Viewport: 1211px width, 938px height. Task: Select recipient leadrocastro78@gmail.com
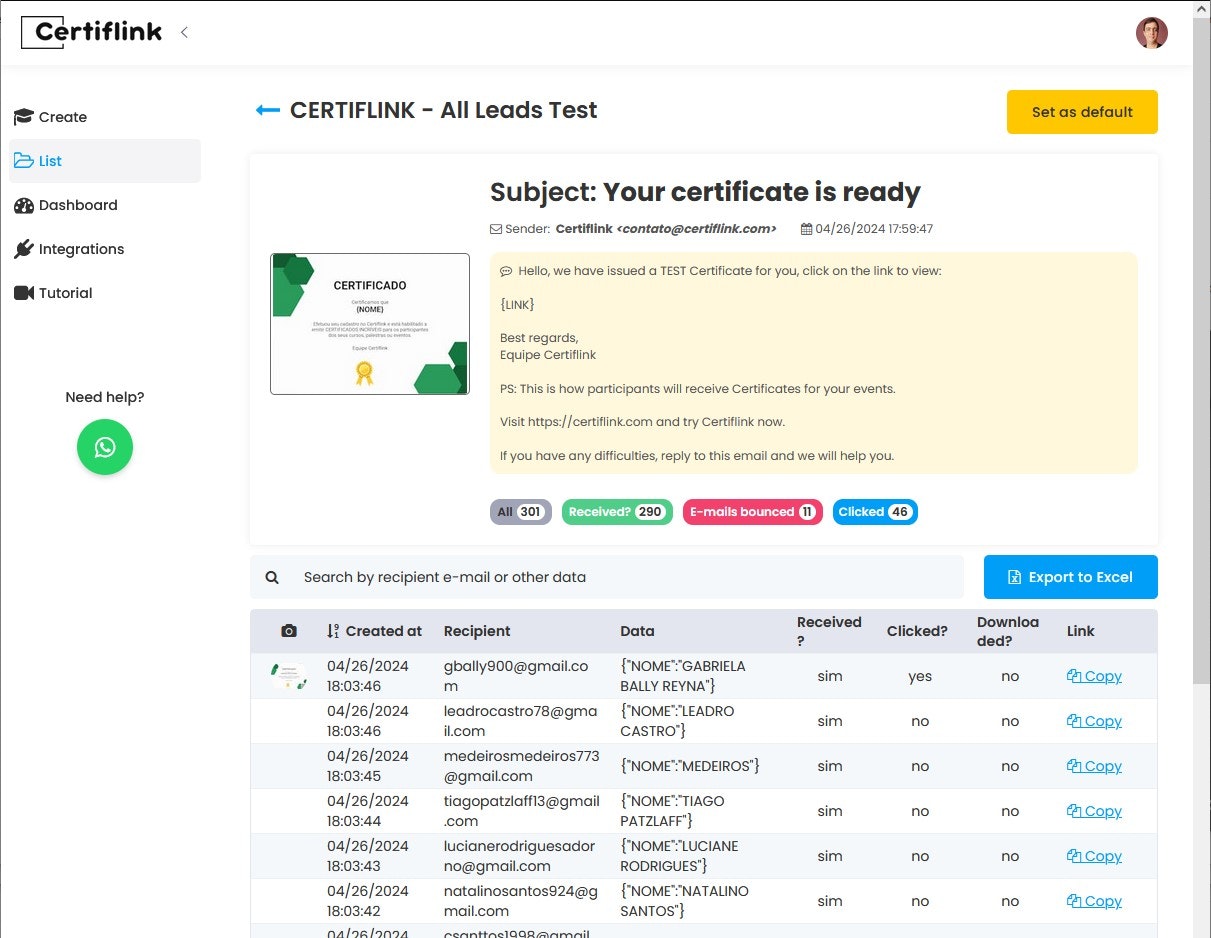520,721
